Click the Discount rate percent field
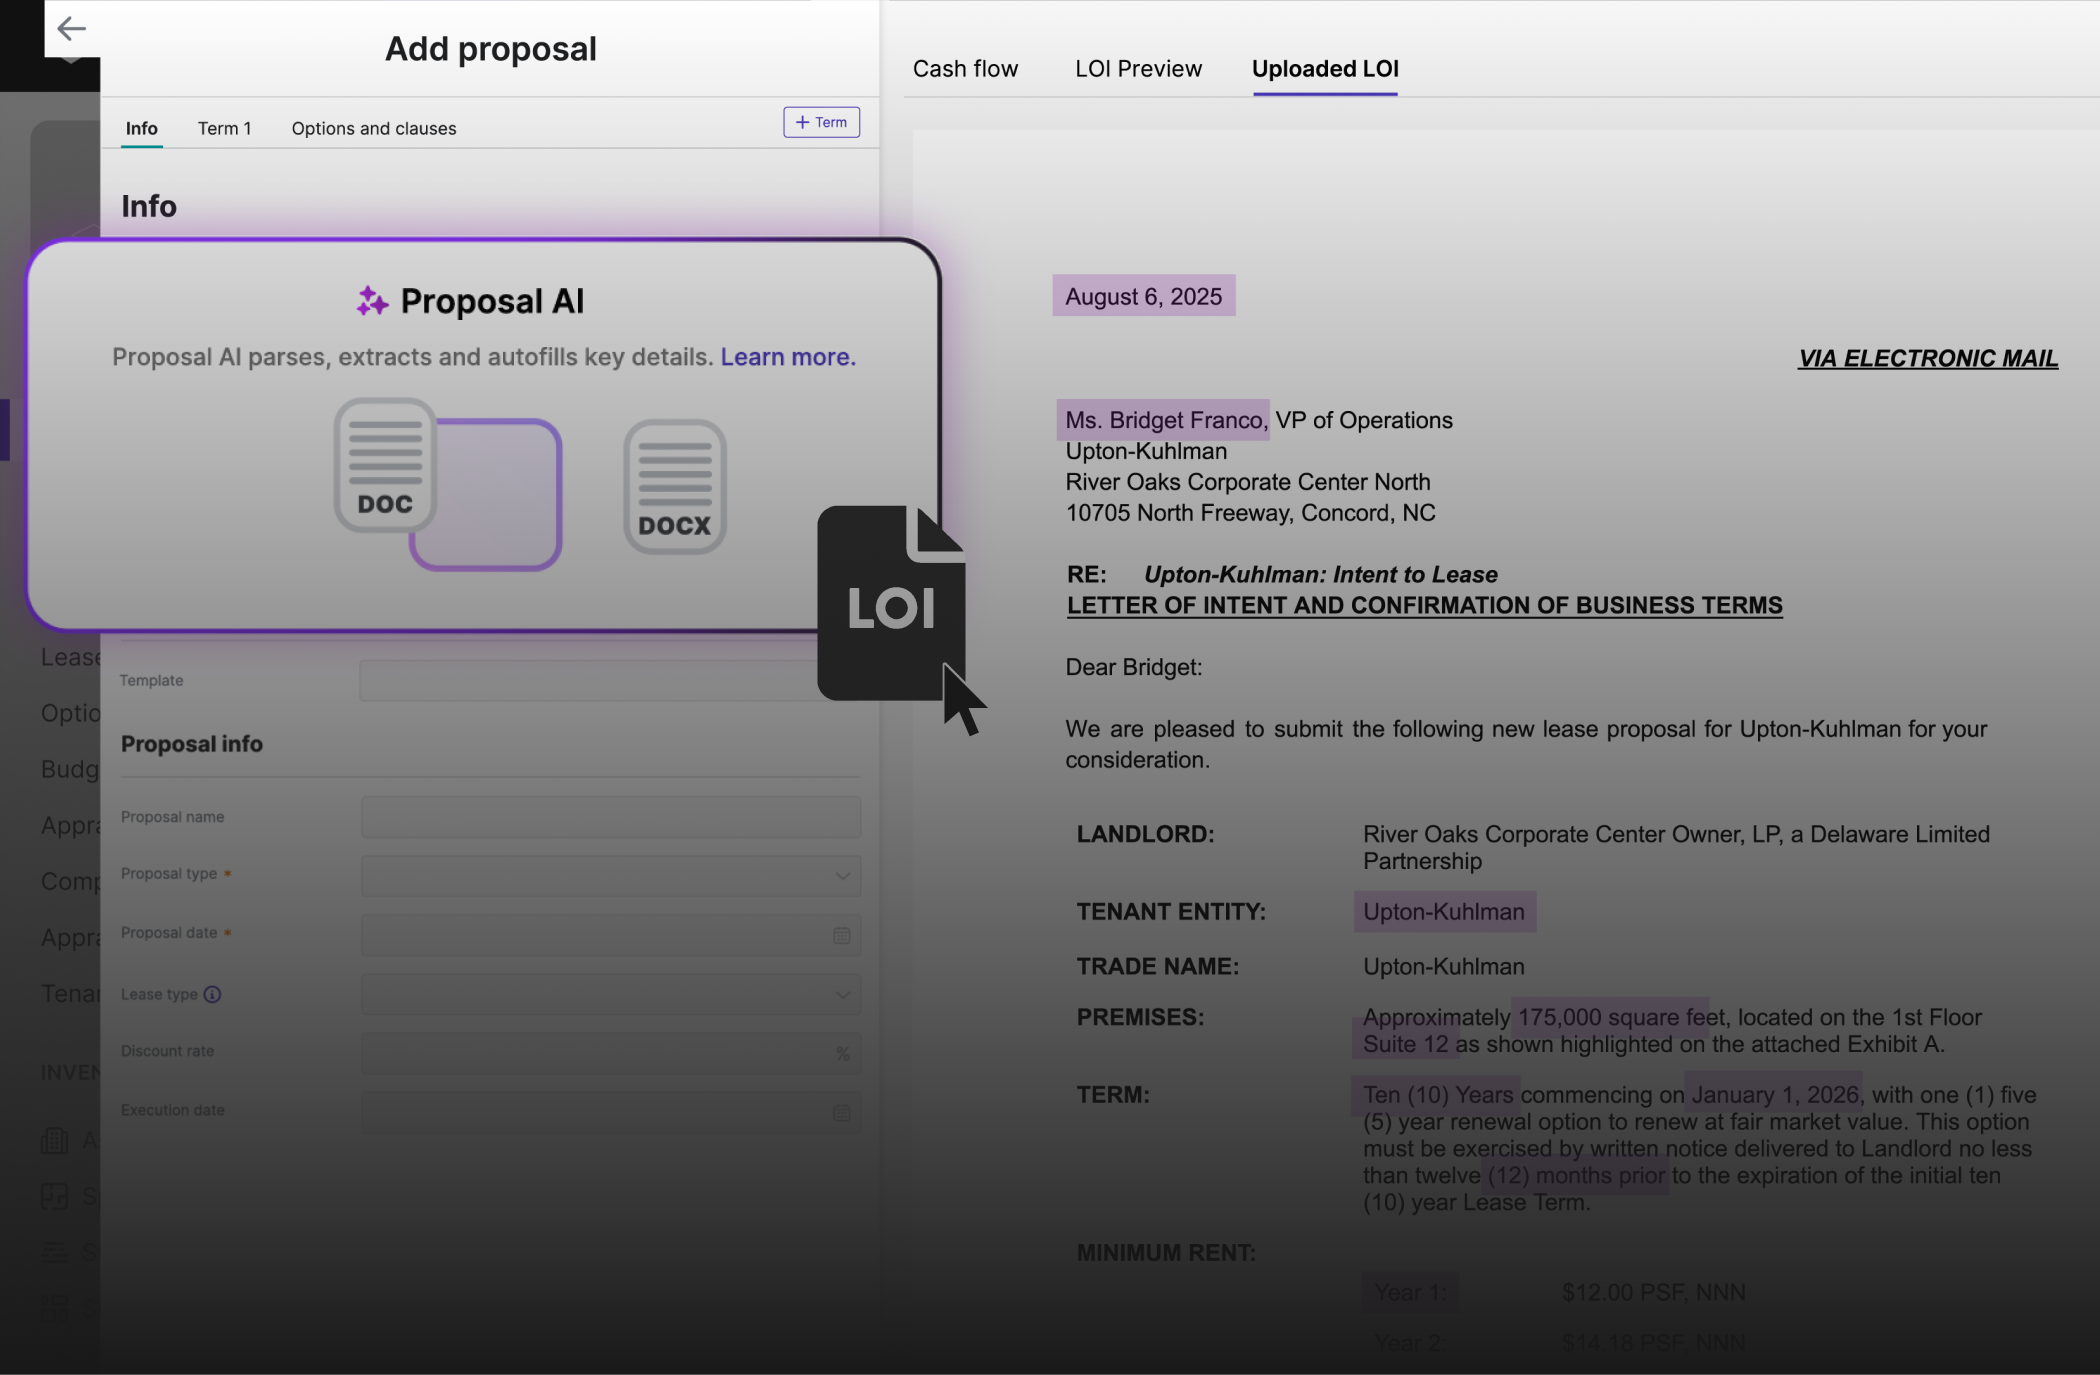The height and width of the screenshot is (1375, 2100). [610, 1053]
